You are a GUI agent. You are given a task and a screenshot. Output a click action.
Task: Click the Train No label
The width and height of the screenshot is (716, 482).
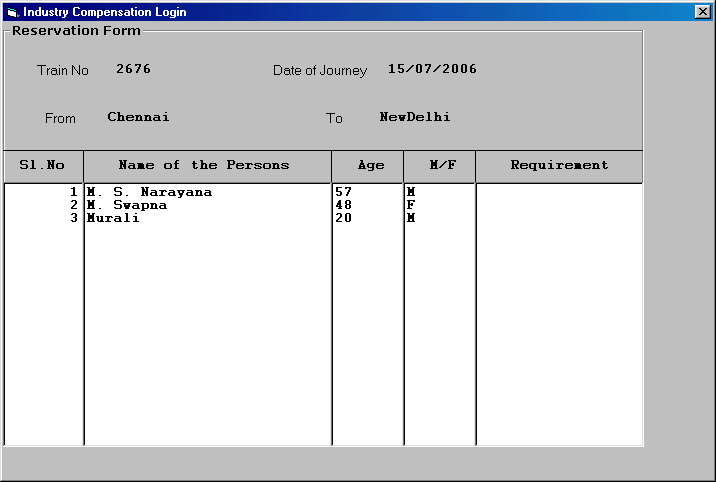(x=63, y=70)
